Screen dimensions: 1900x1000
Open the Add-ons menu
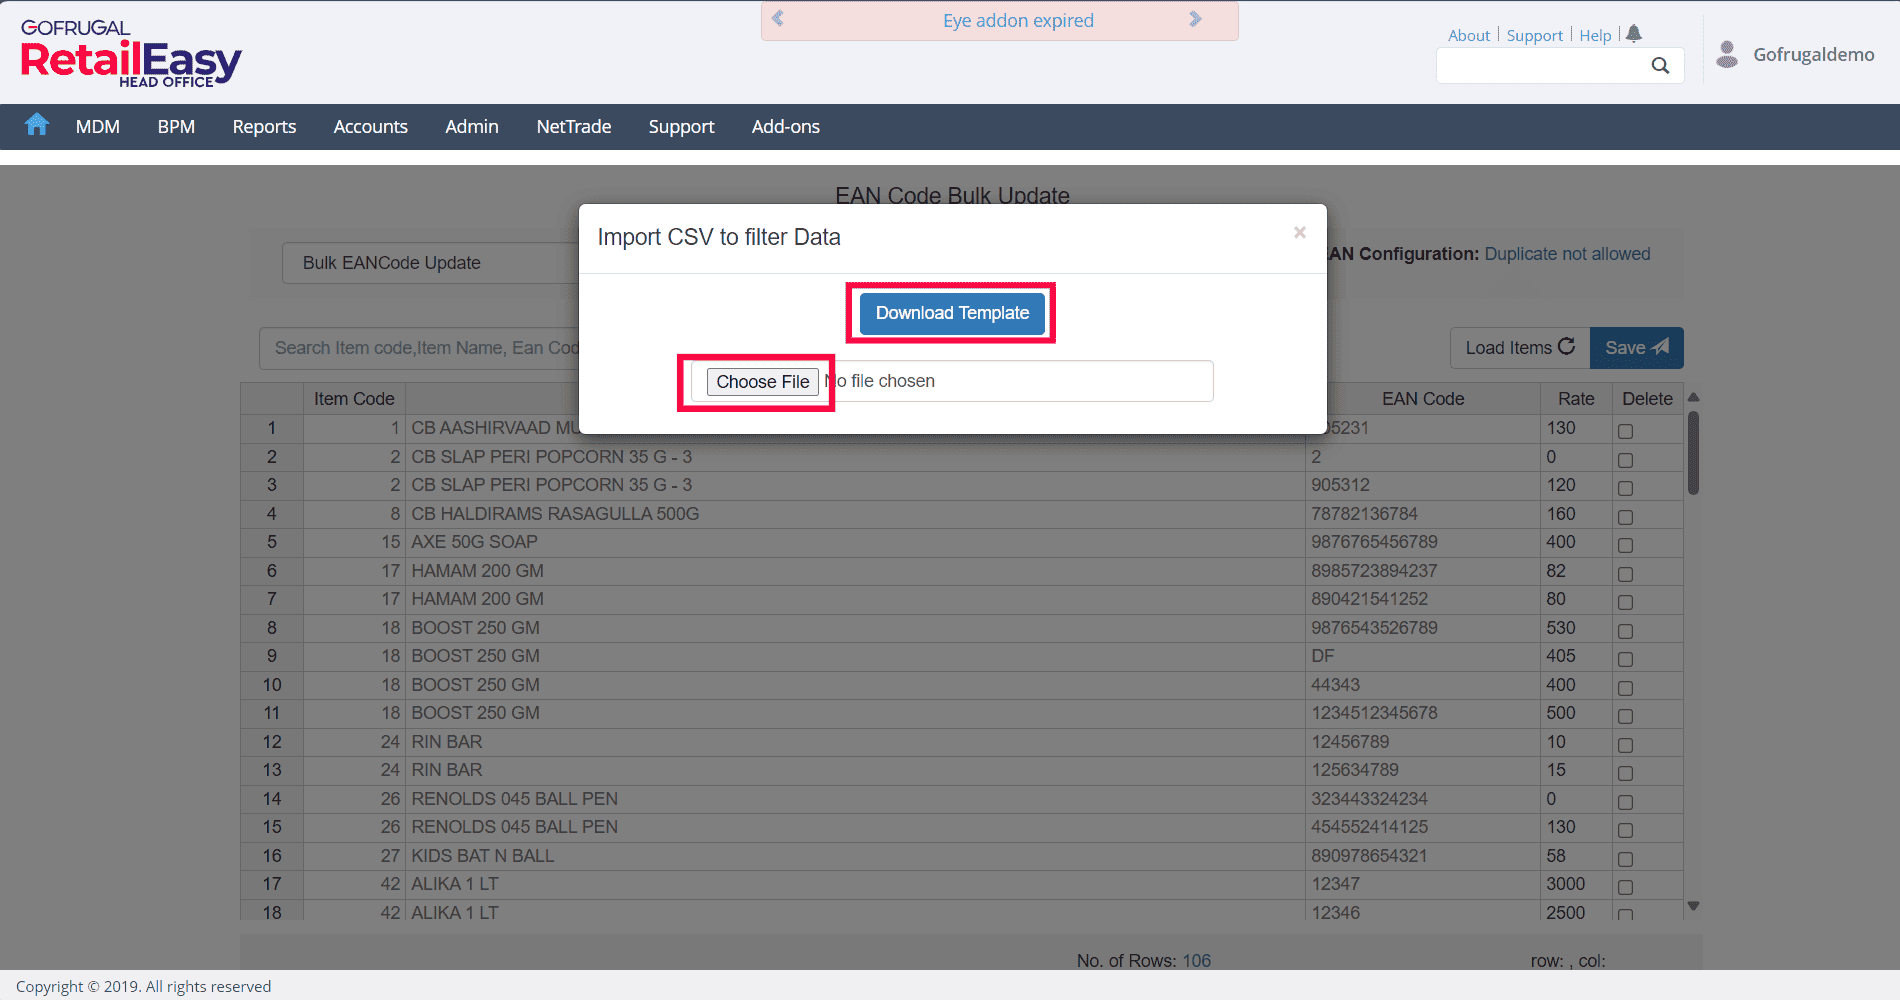click(x=786, y=127)
